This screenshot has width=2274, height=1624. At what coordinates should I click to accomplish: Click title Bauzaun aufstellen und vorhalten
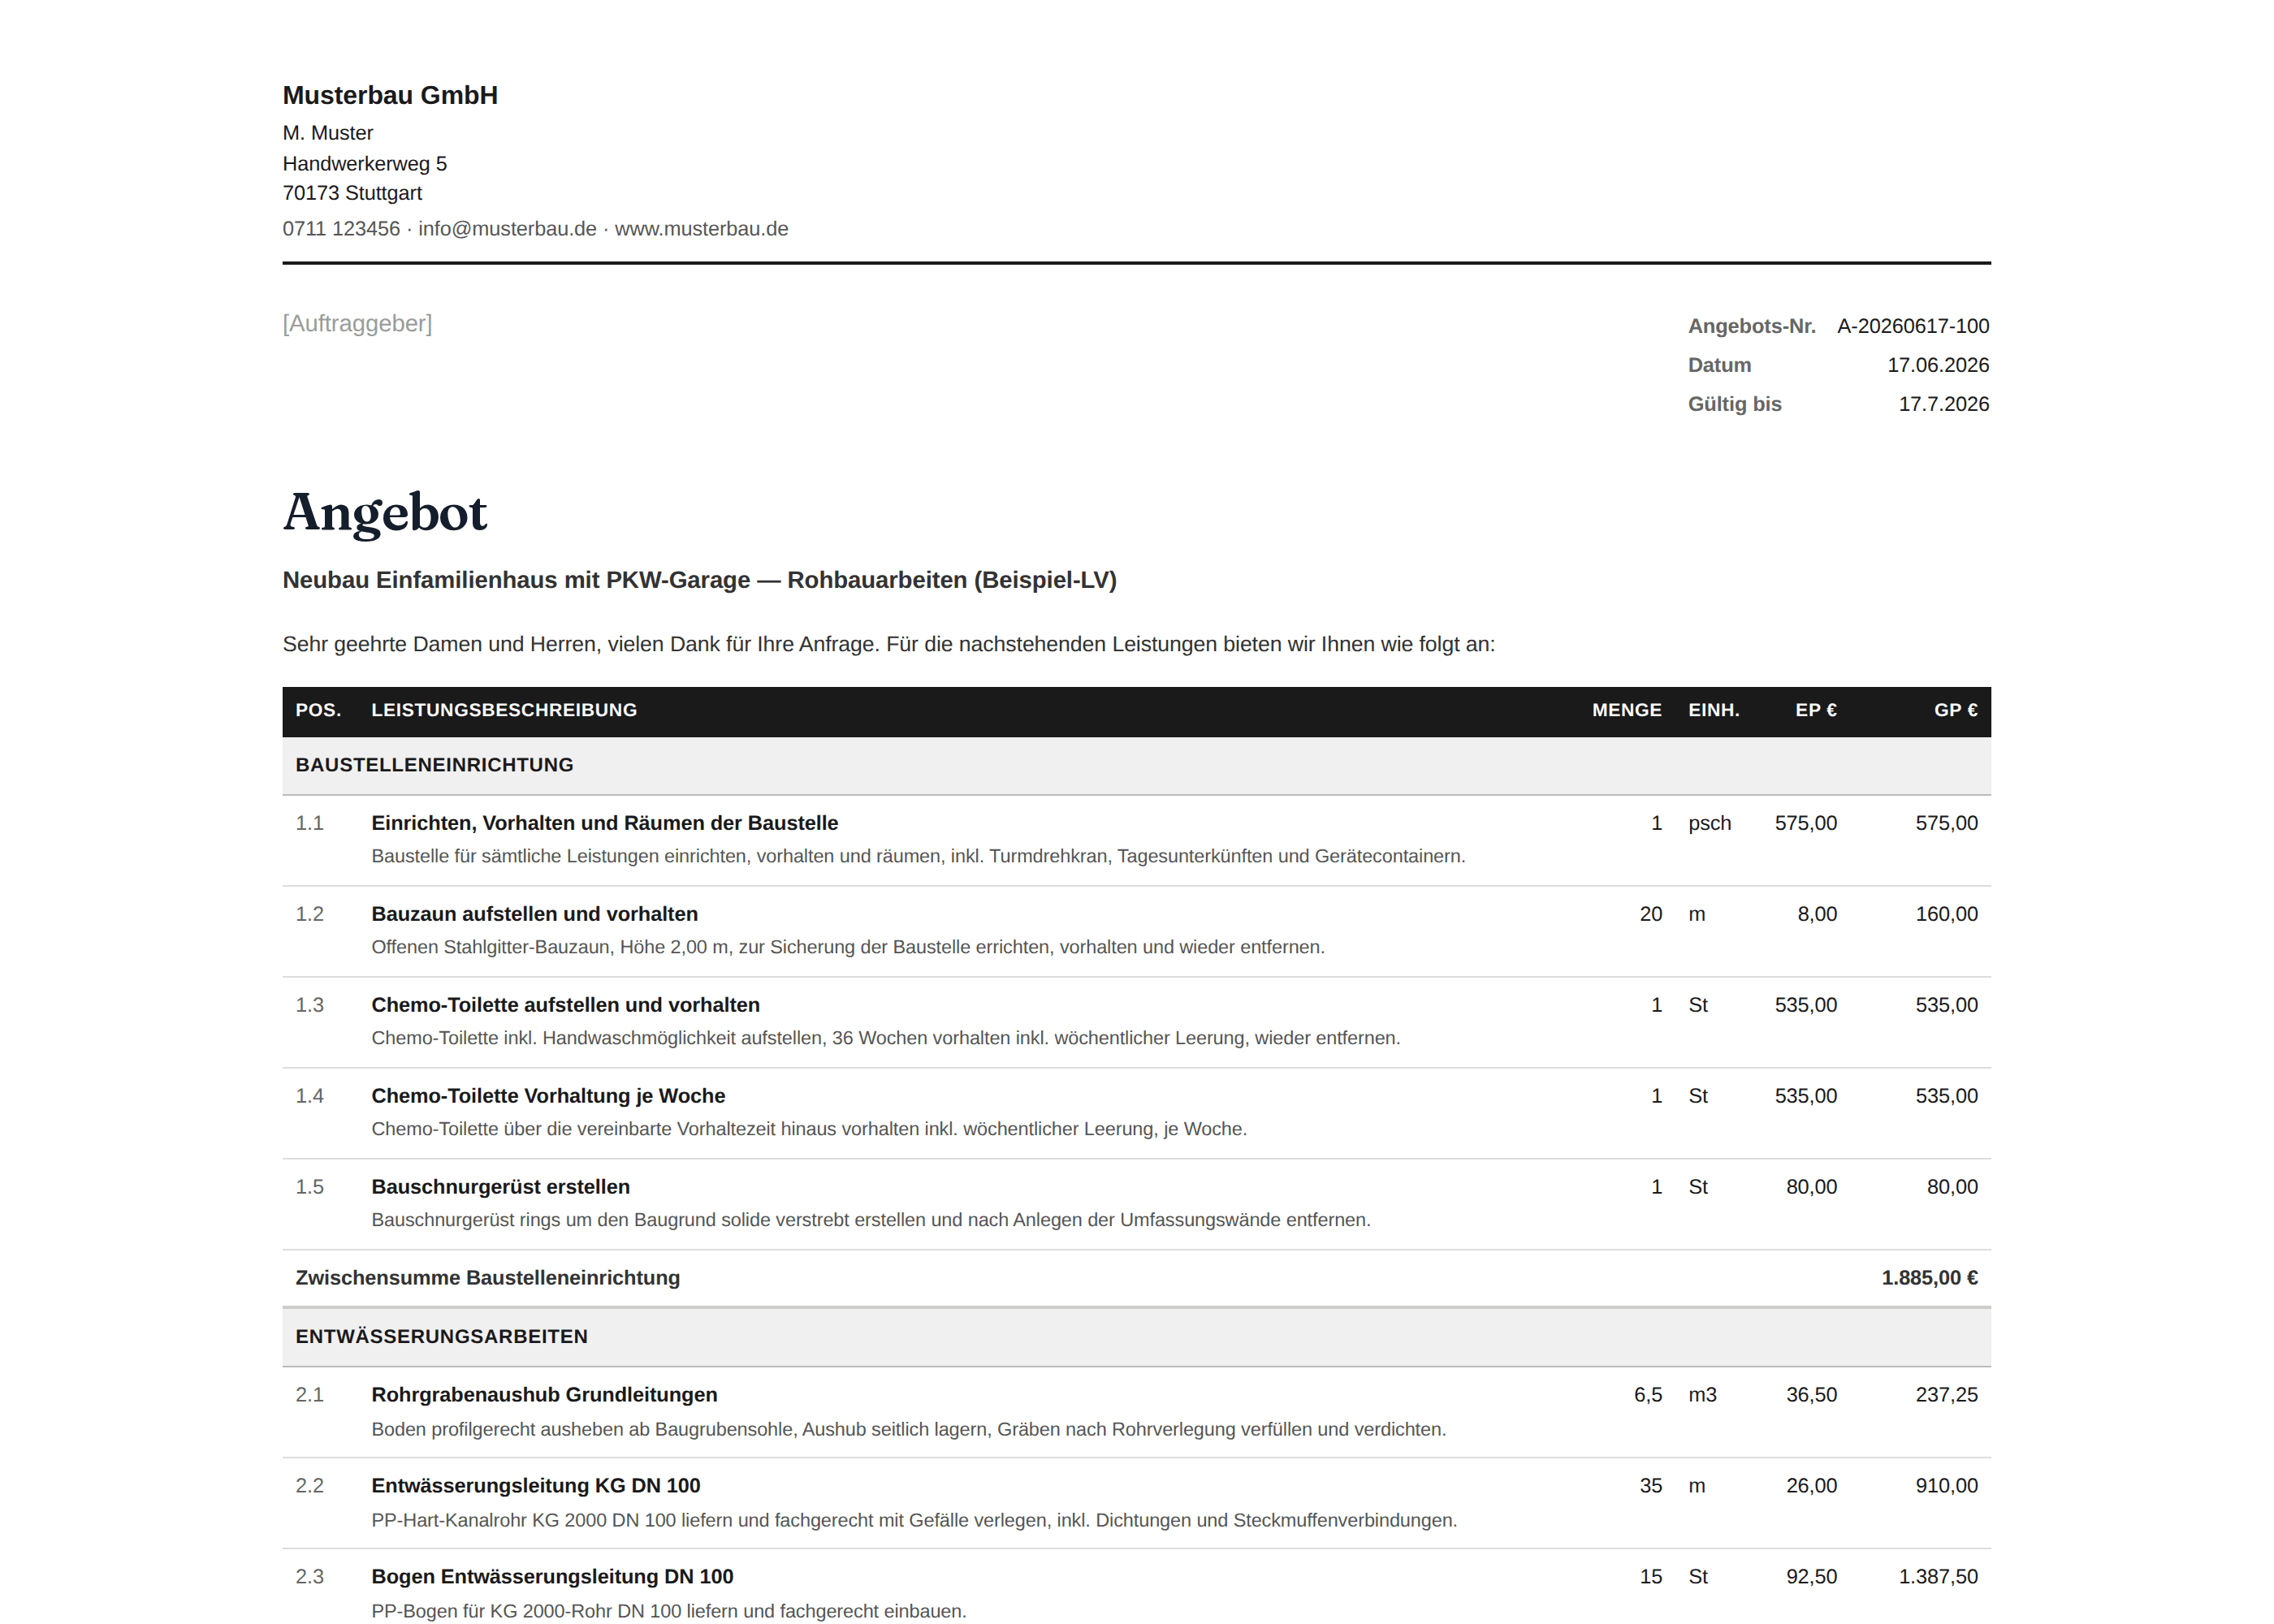coord(534,914)
